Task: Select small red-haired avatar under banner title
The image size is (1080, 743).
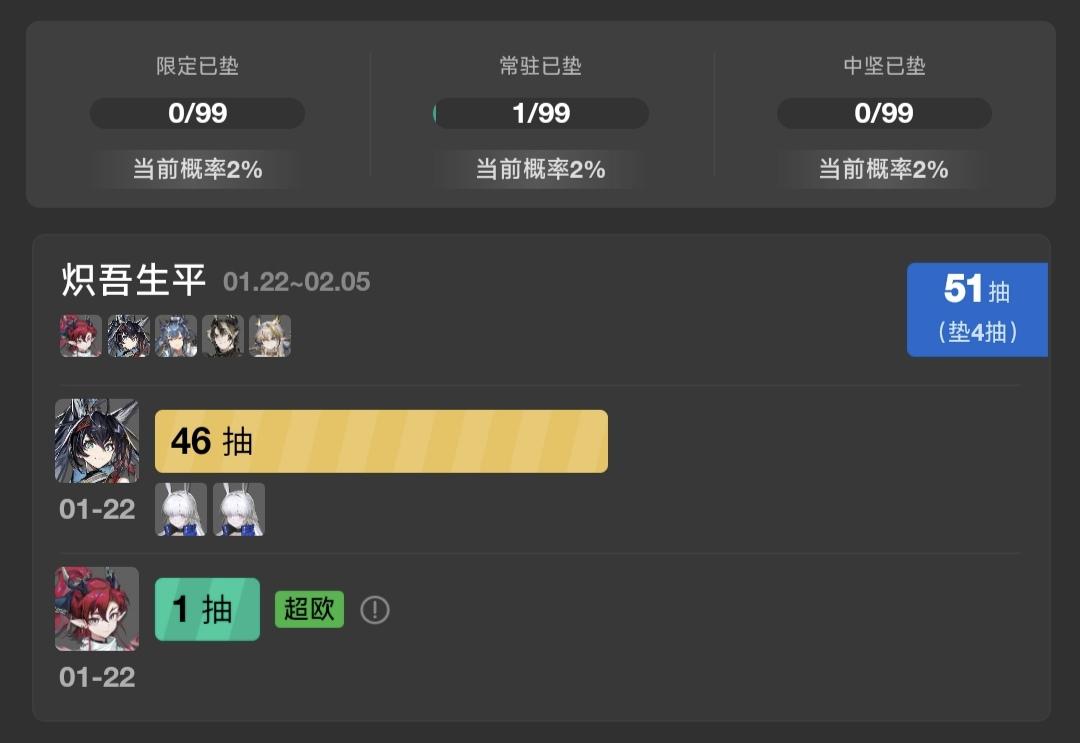Action: (x=80, y=336)
